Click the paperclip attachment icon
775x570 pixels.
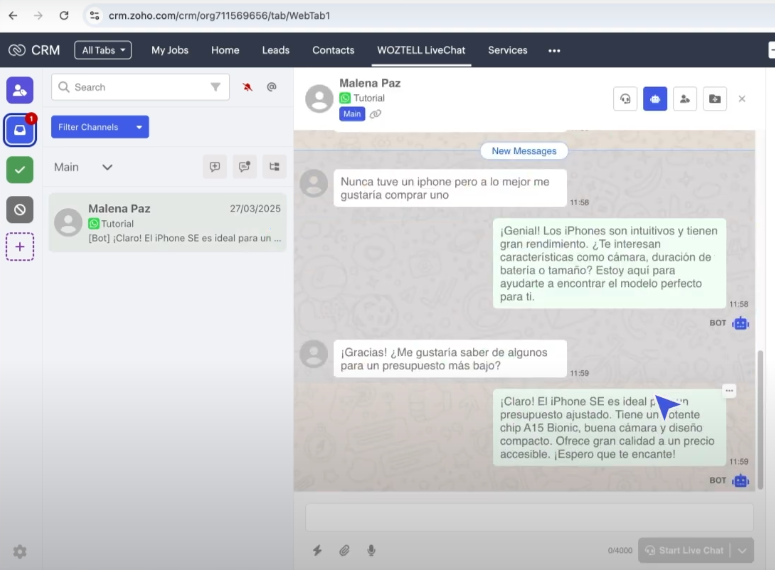(x=344, y=550)
